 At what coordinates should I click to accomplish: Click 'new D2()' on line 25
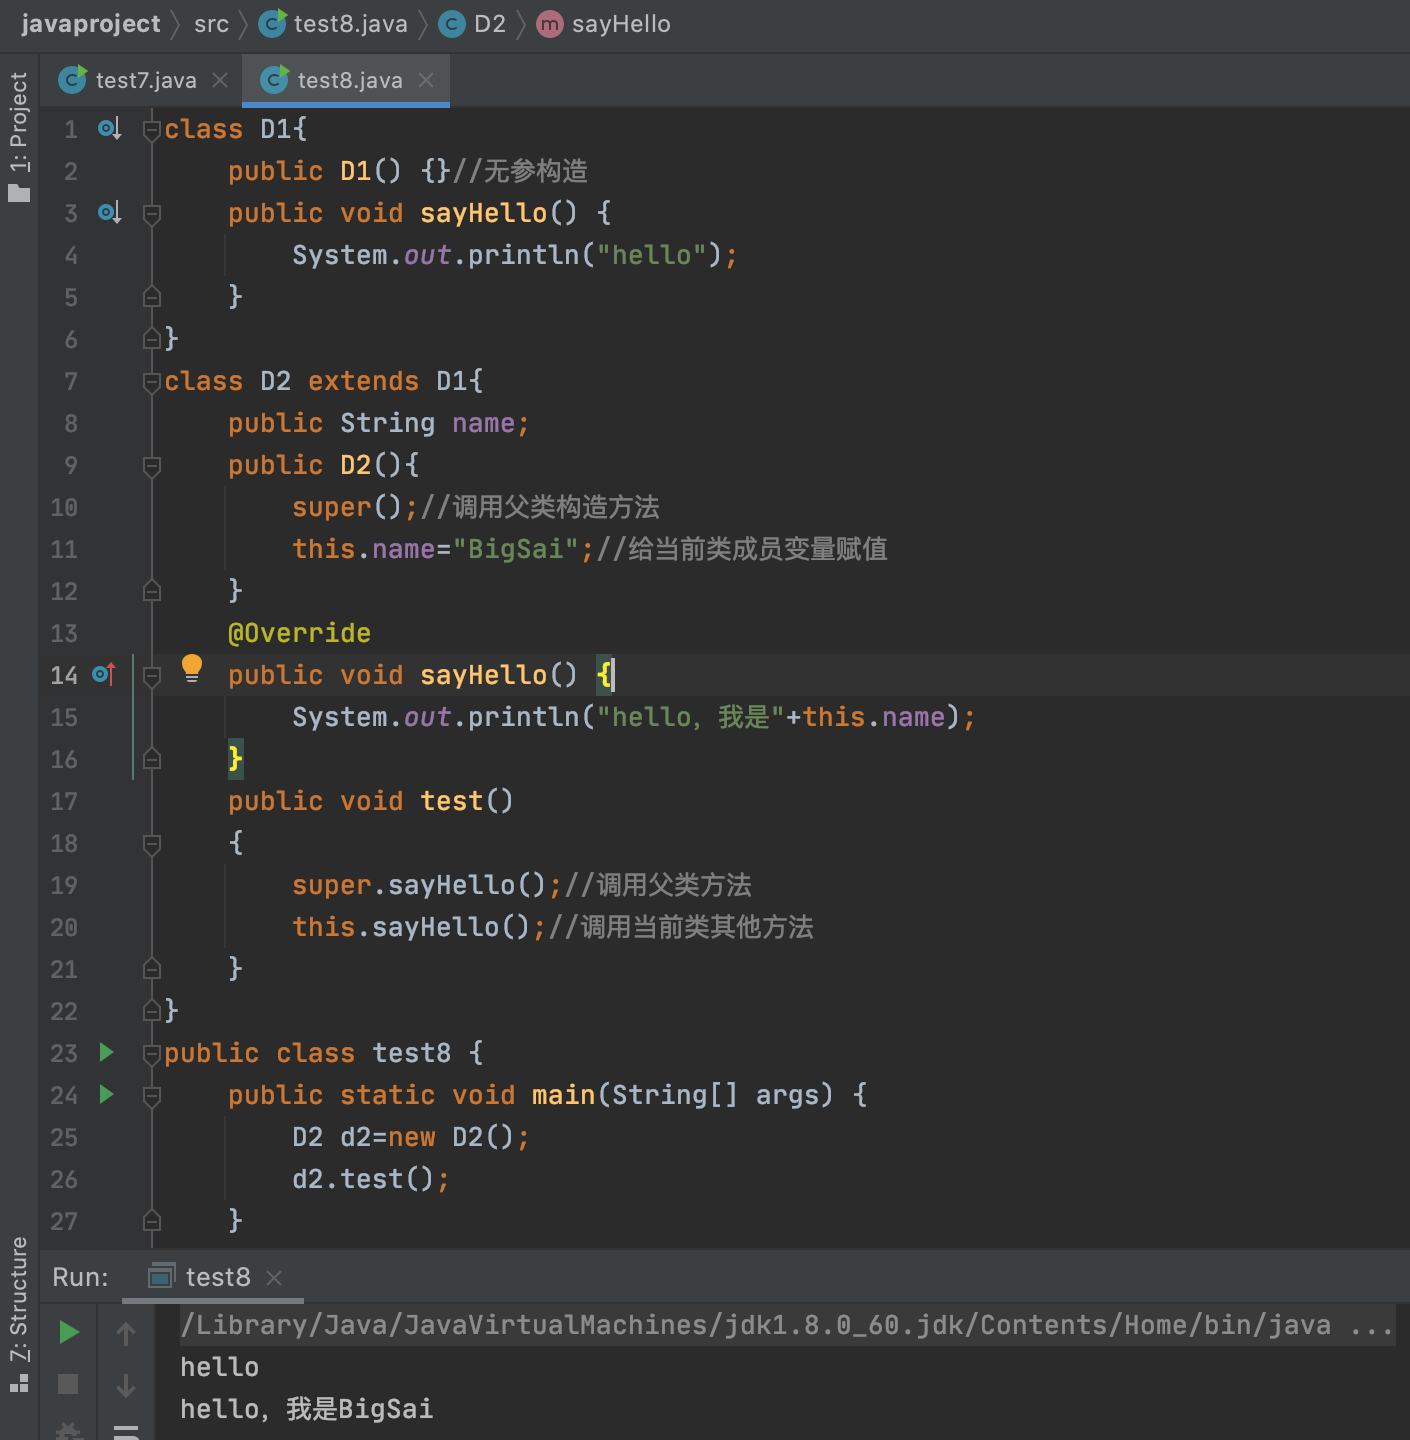(451, 1137)
